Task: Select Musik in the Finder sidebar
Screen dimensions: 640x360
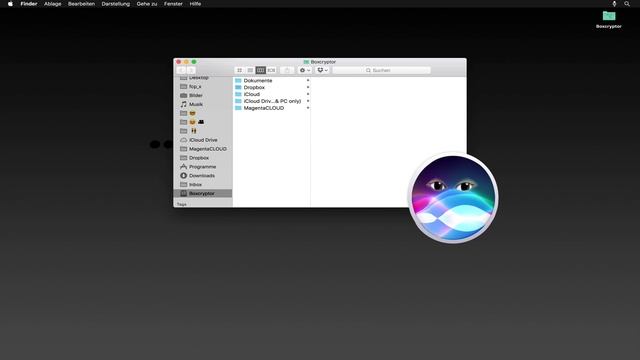Action: click(x=203, y=104)
